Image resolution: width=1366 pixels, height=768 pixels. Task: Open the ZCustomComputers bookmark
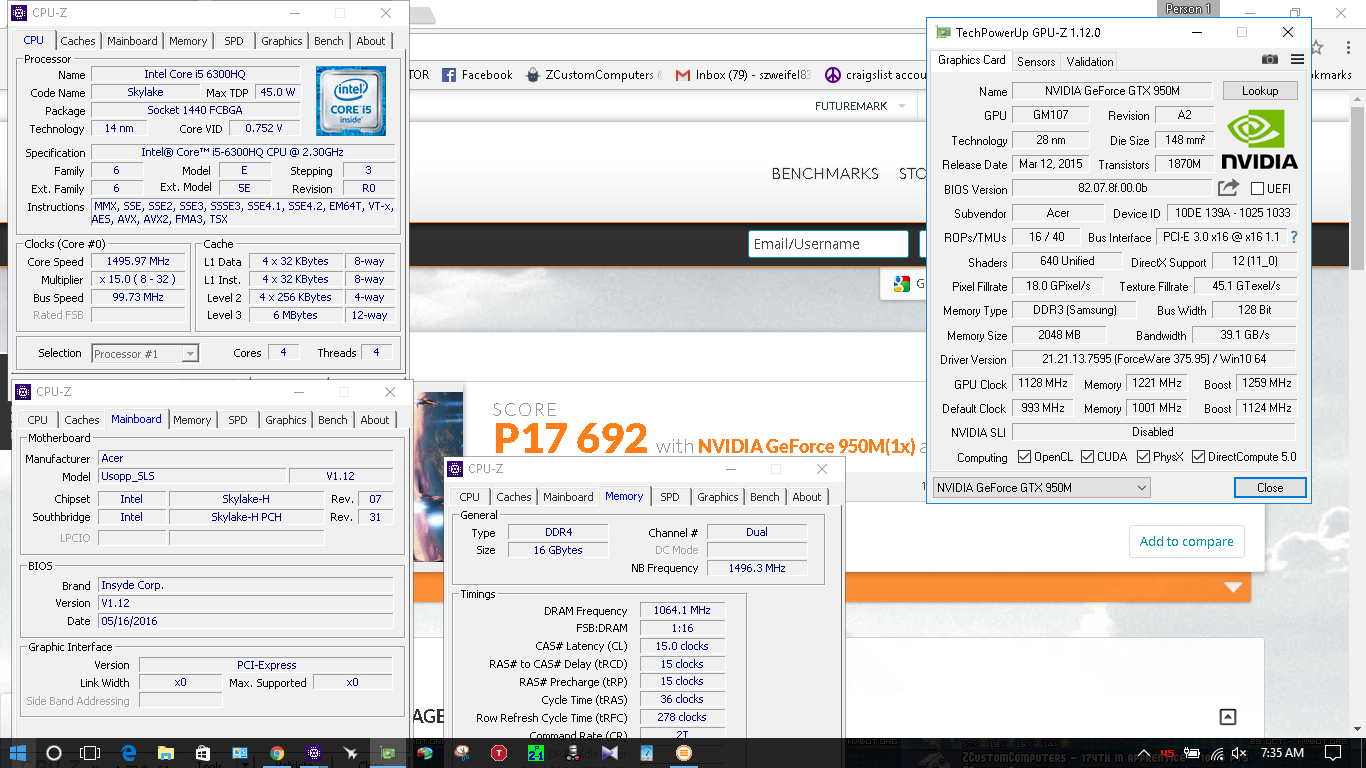593,75
